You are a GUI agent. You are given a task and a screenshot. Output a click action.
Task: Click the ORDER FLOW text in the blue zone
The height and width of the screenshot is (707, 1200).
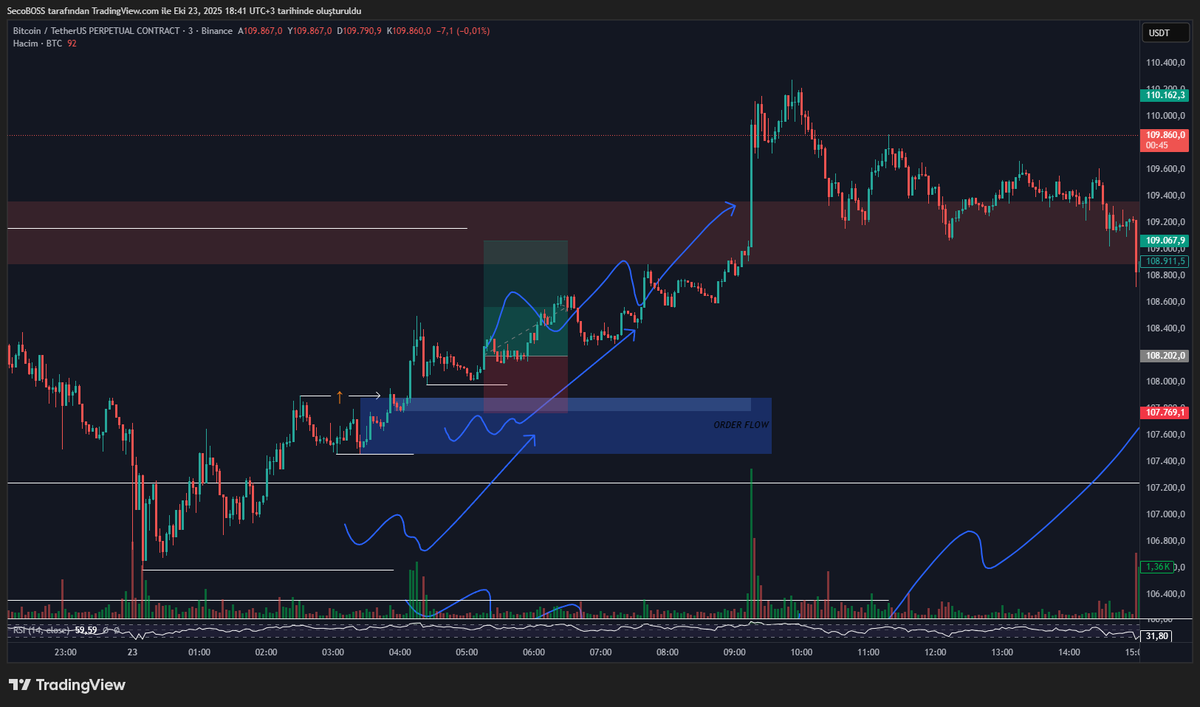point(741,425)
